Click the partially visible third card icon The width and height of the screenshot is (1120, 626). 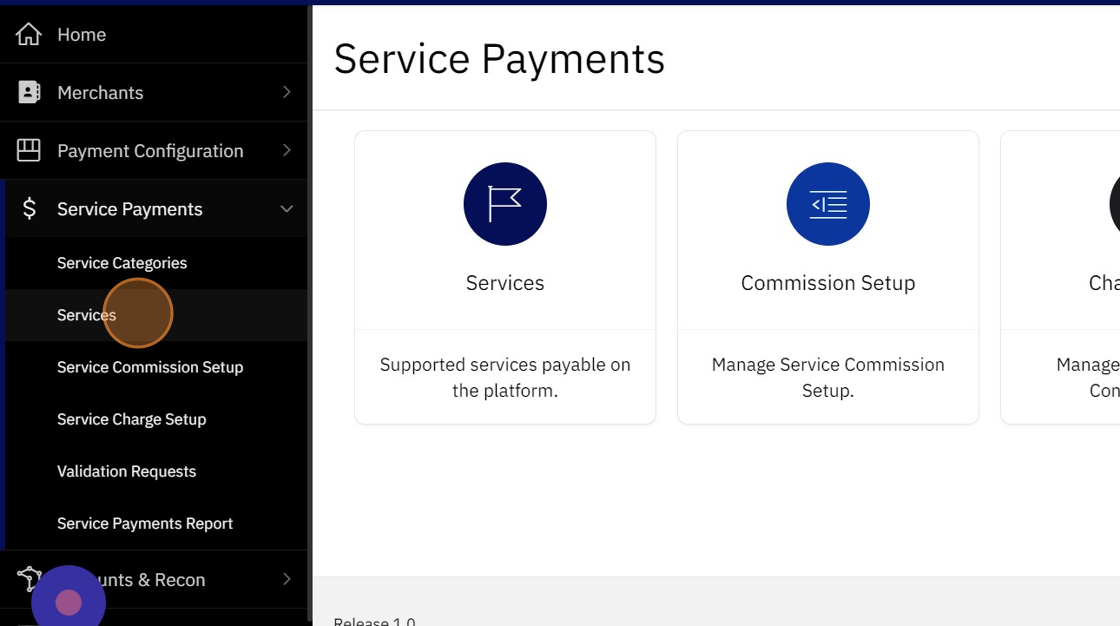(x=1114, y=204)
